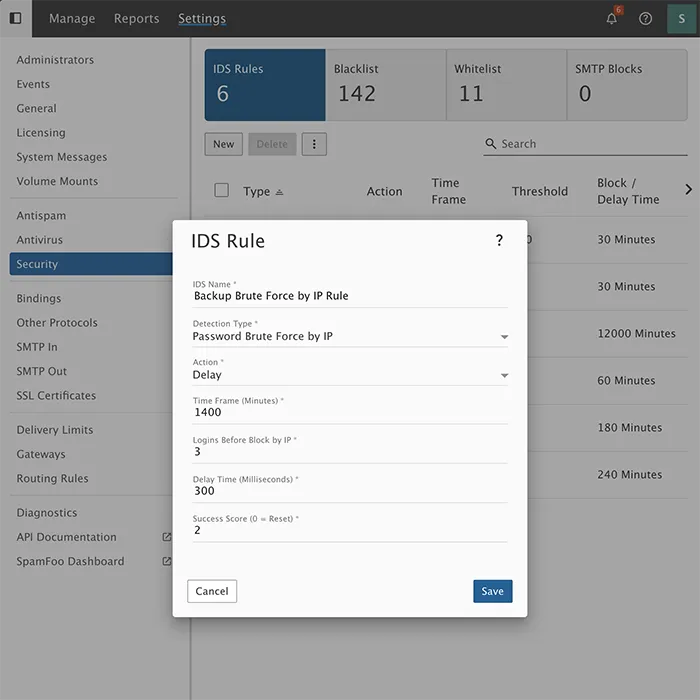The height and width of the screenshot is (700, 700).
Task: Open System Messages in the sidebar
Action: [x=62, y=157]
